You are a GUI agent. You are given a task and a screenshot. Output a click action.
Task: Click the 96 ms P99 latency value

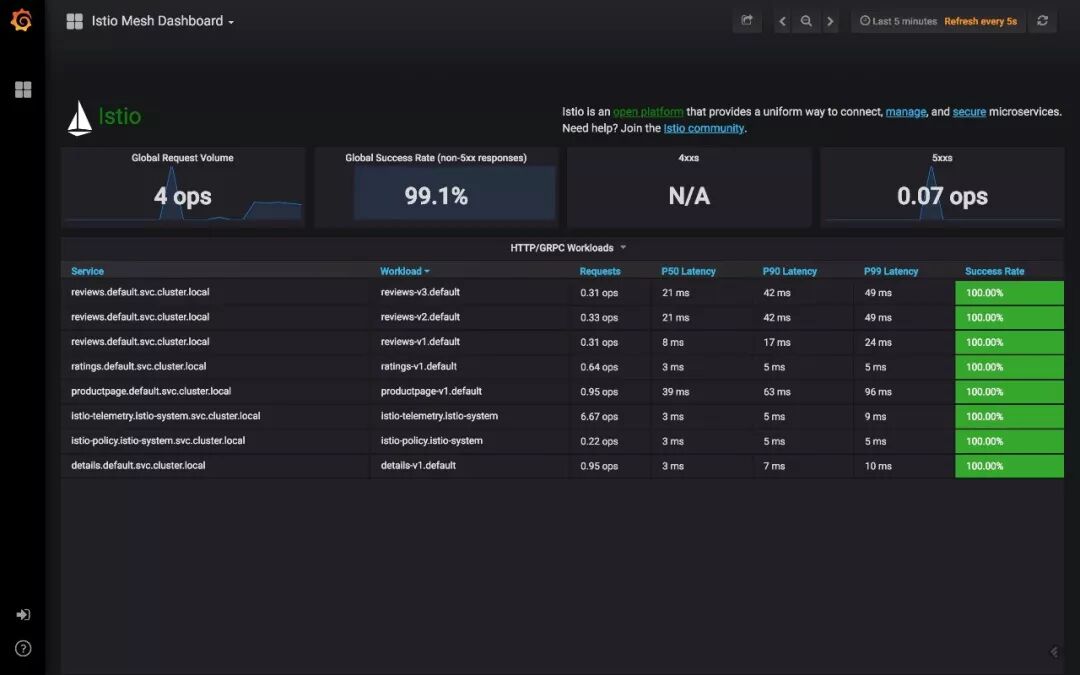tap(878, 392)
